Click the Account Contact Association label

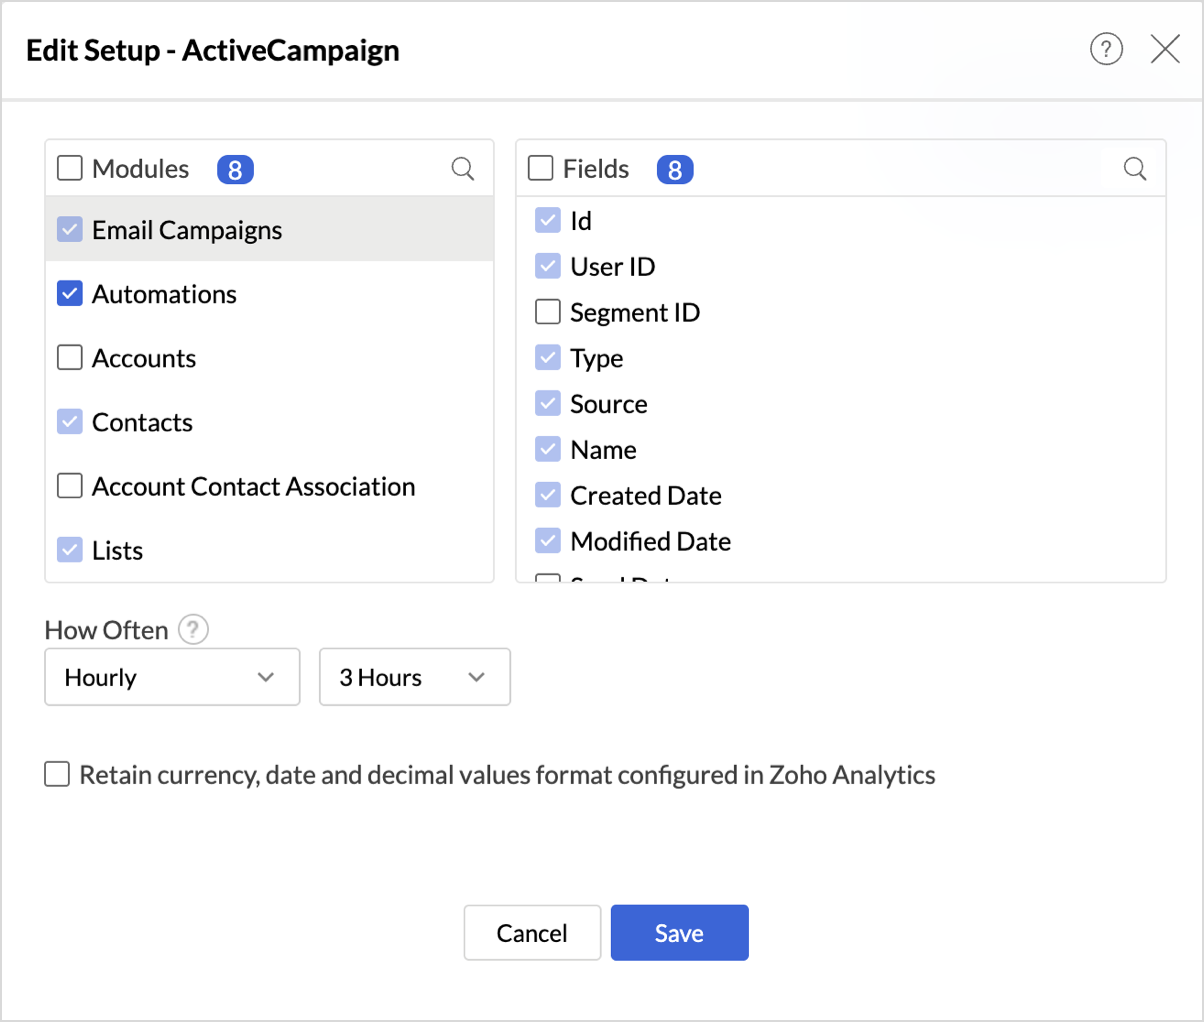(254, 486)
